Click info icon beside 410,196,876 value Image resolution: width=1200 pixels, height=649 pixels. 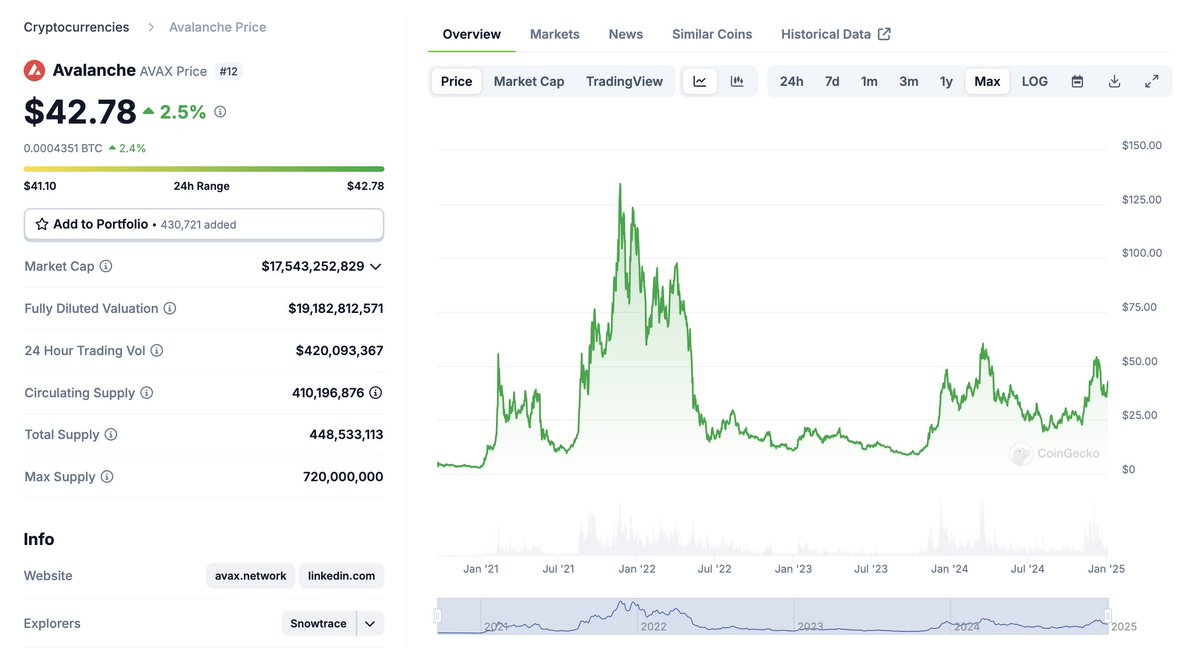coord(376,393)
